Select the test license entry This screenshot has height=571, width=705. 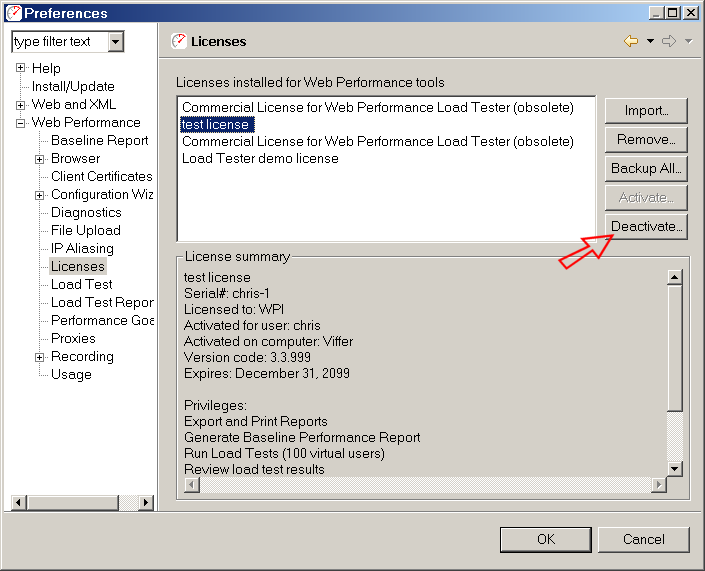[x=218, y=125]
